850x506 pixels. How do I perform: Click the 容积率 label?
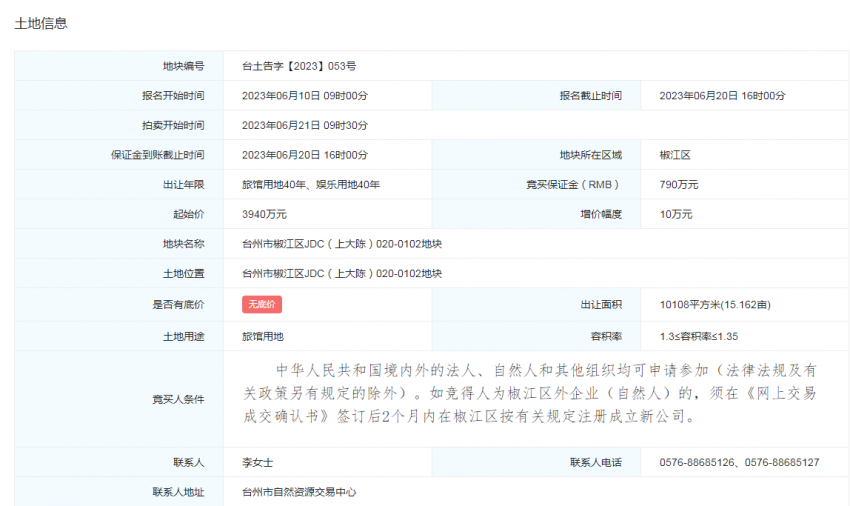point(606,337)
